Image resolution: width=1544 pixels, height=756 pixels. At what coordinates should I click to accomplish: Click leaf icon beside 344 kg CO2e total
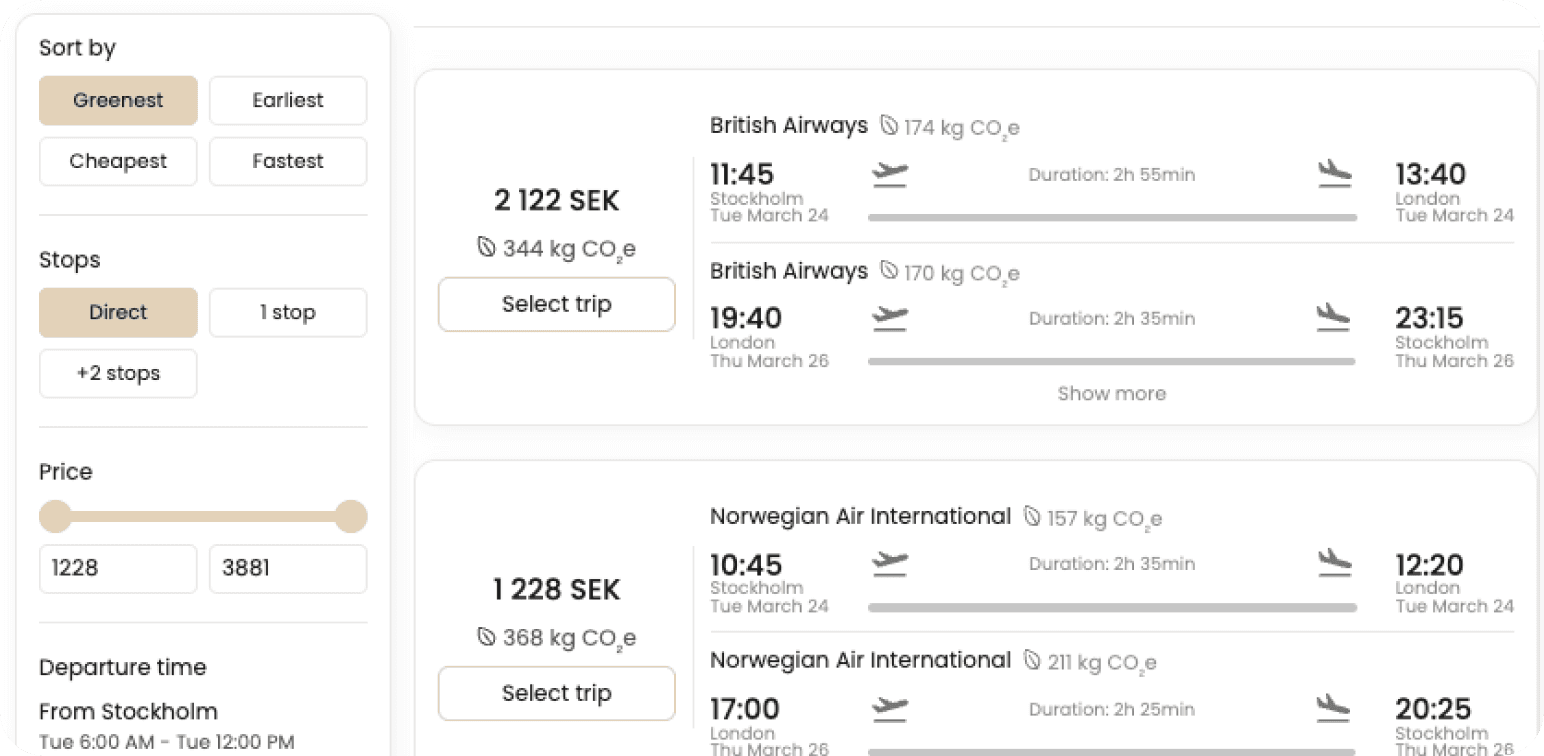486,247
